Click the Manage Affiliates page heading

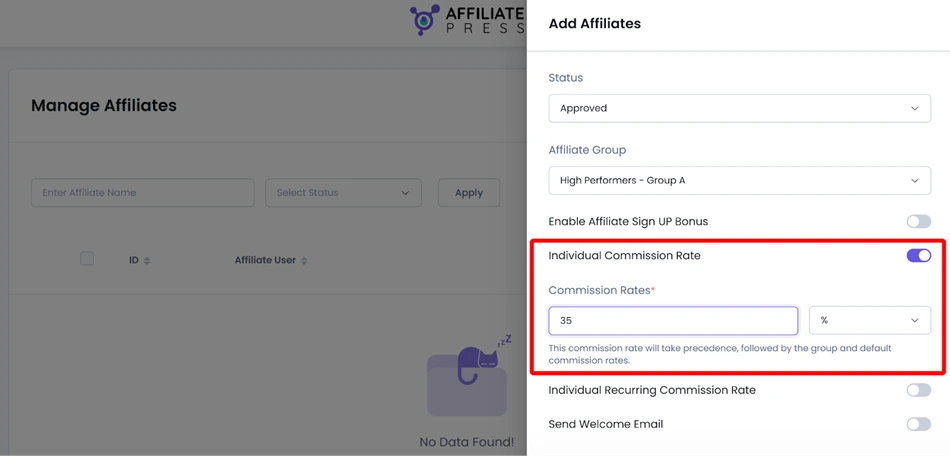click(x=104, y=106)
